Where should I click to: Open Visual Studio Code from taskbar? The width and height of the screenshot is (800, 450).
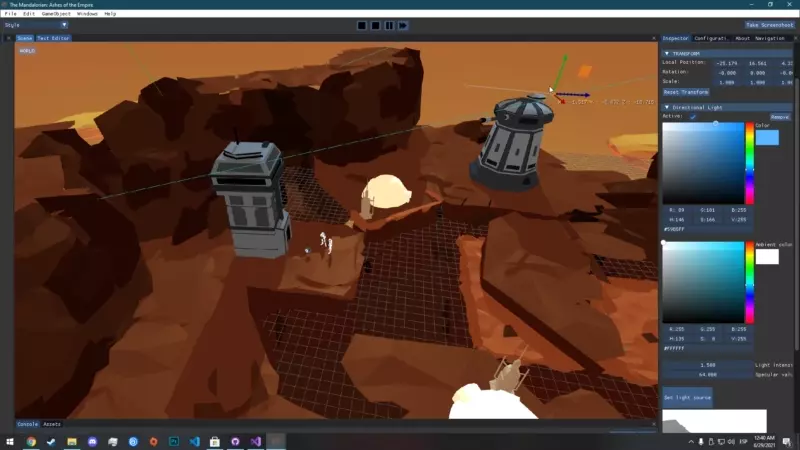(194, 442)
